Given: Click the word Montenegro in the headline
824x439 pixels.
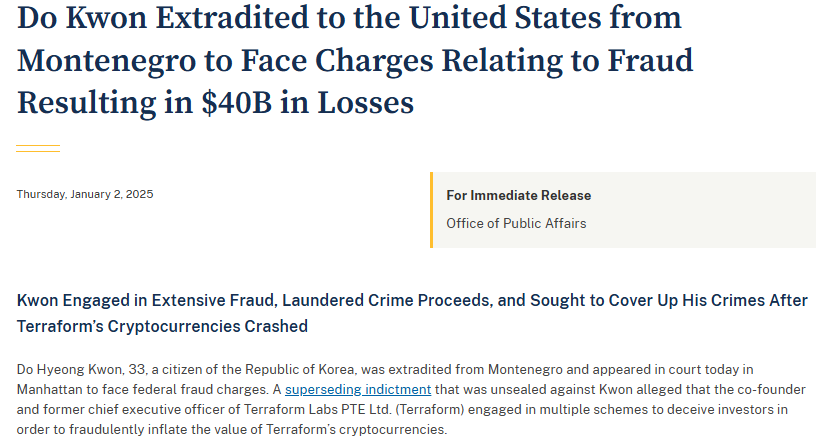Looking at the screenshot, I should coord(107,61).
